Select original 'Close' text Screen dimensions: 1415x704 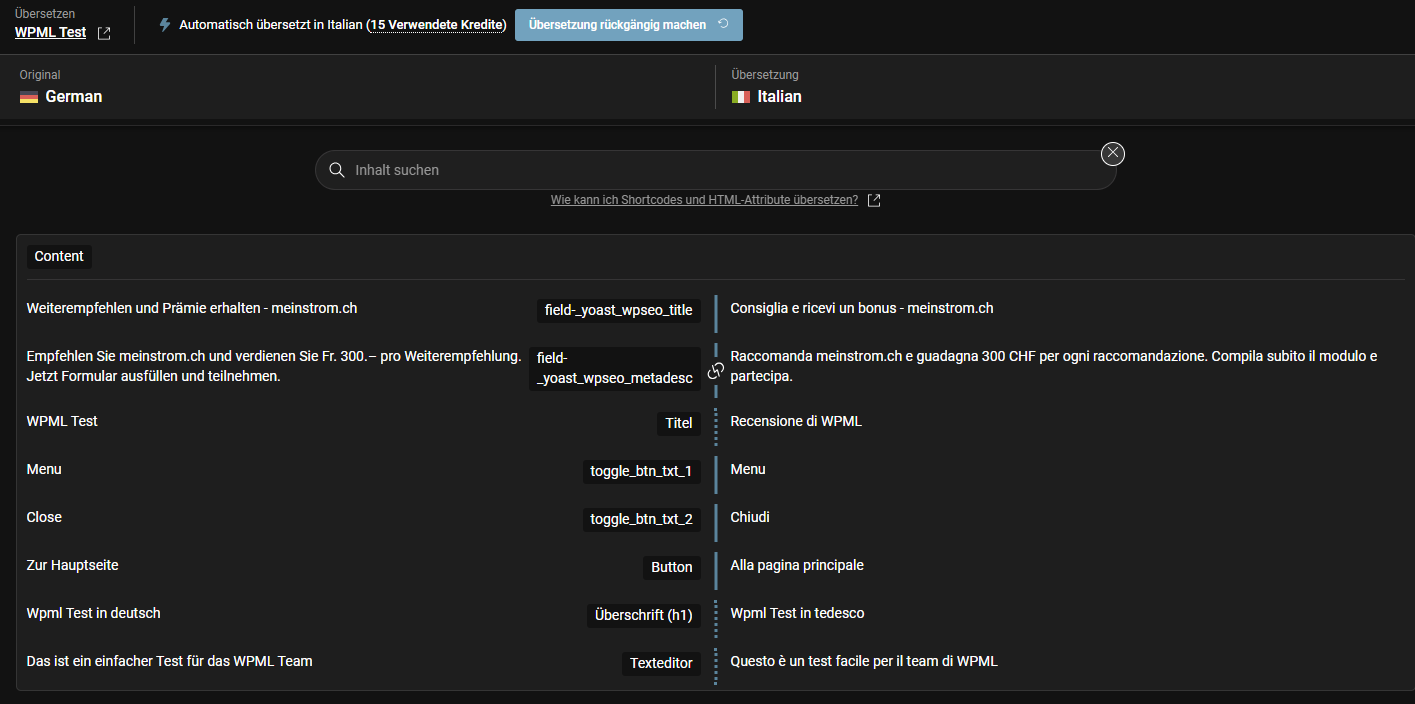pos(44,517)
